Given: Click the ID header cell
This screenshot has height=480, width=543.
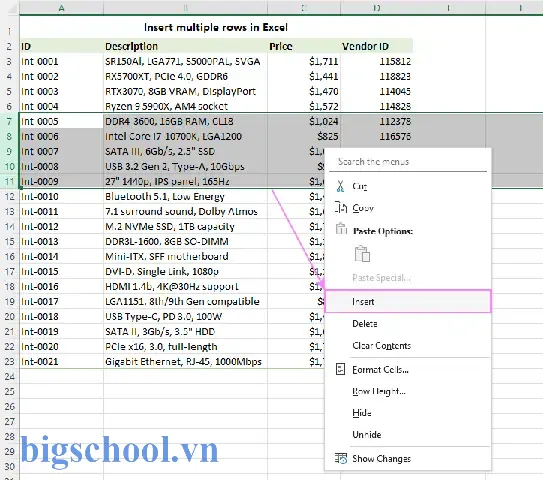Looking at the screenshot, I should point(61,46).
